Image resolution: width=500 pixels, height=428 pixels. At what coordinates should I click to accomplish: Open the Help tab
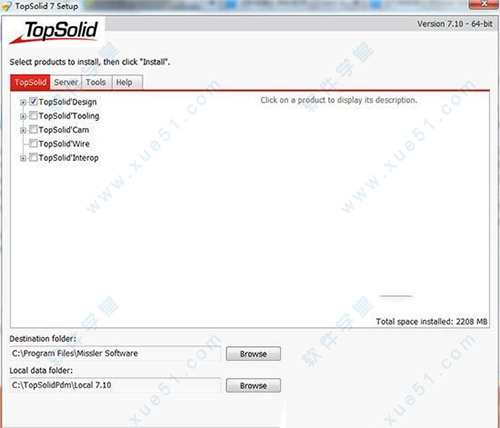point(127,82)
